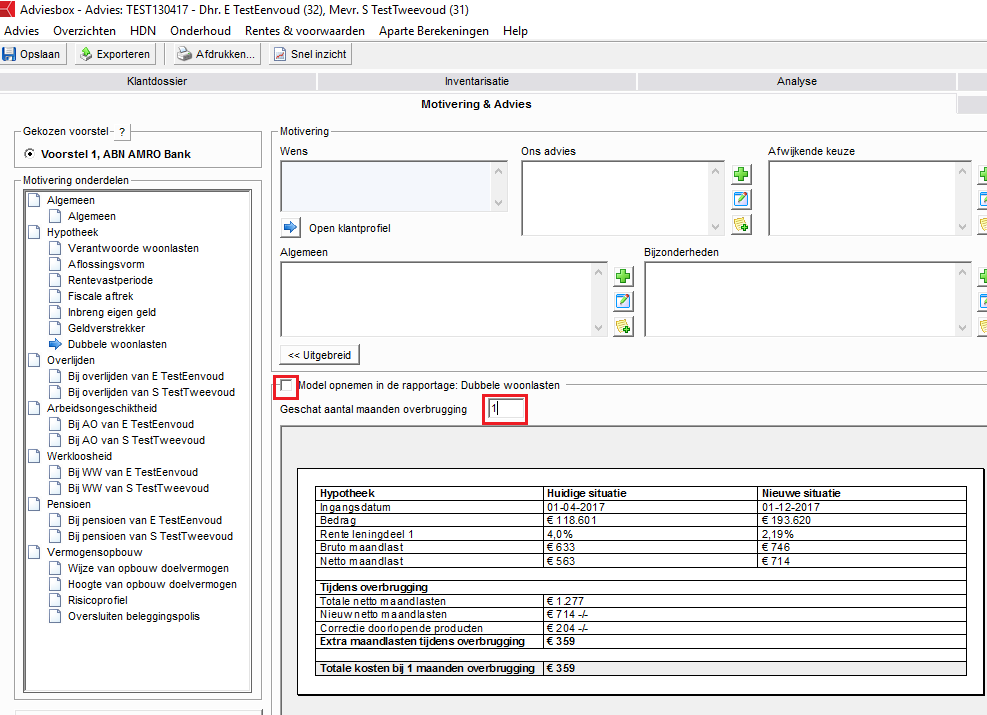Click the Ons advies scroll up arrow

[715, 171]
